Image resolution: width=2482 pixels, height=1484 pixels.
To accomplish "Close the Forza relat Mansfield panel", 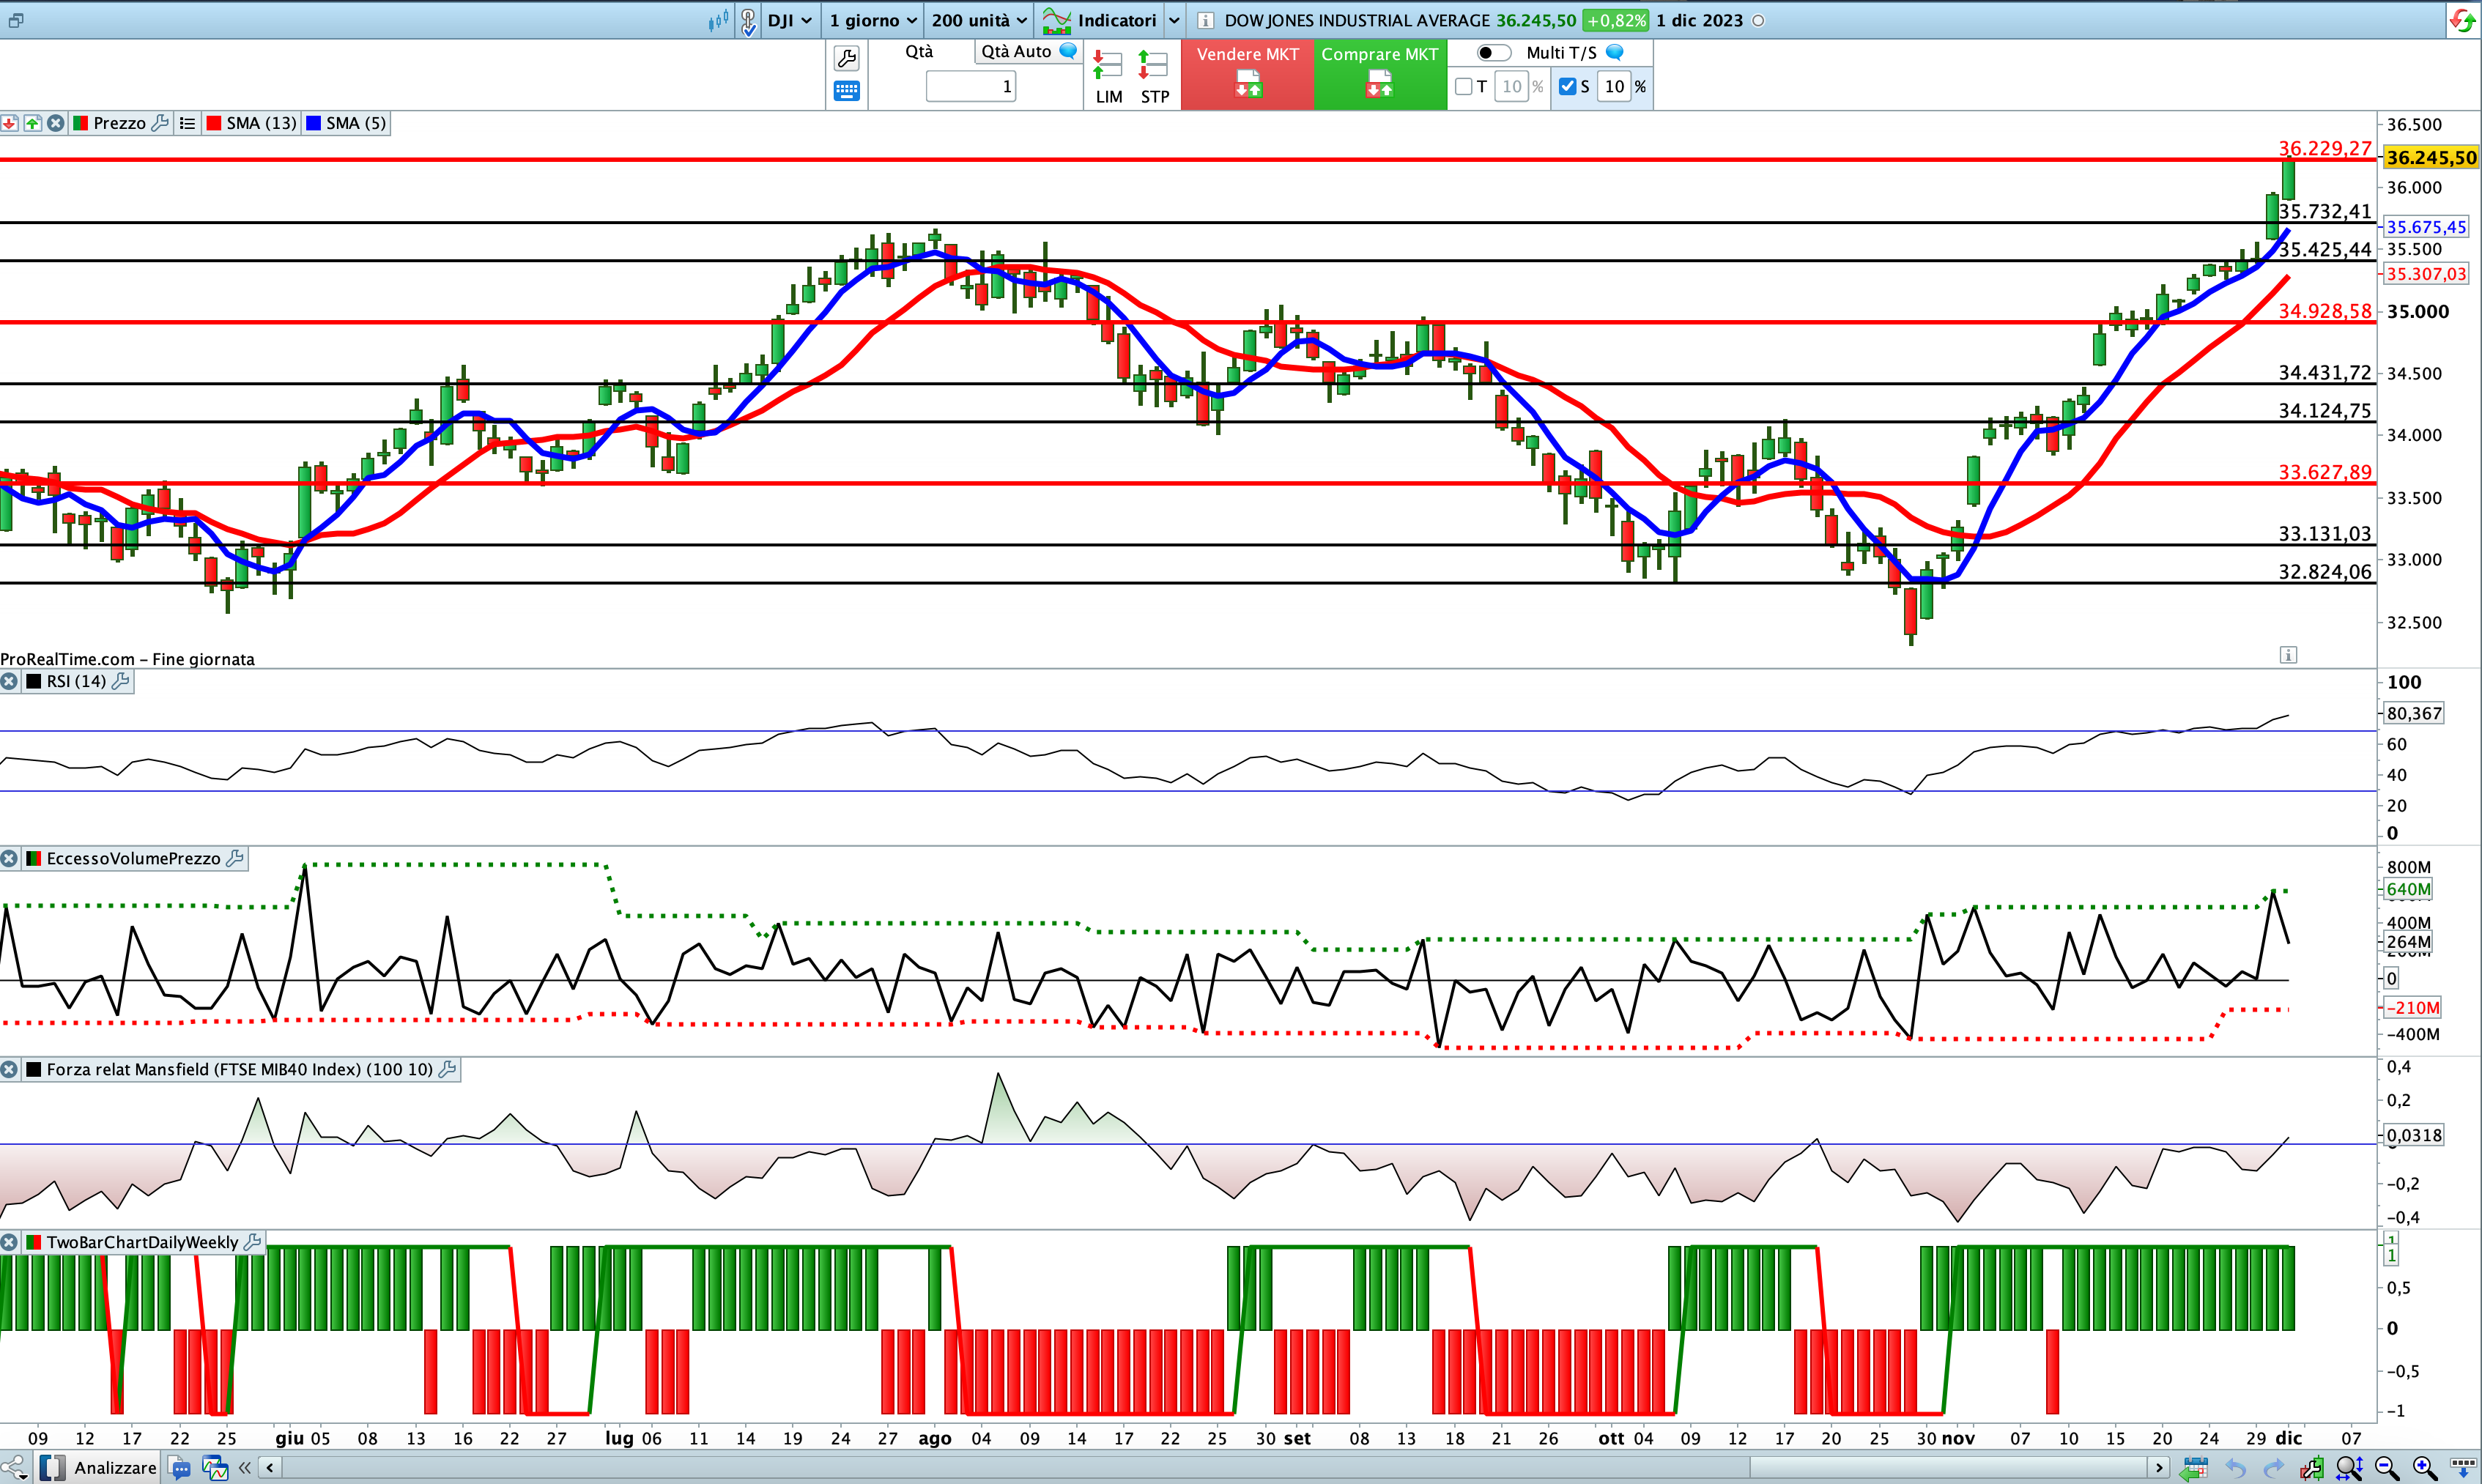I will (9, 1069).
